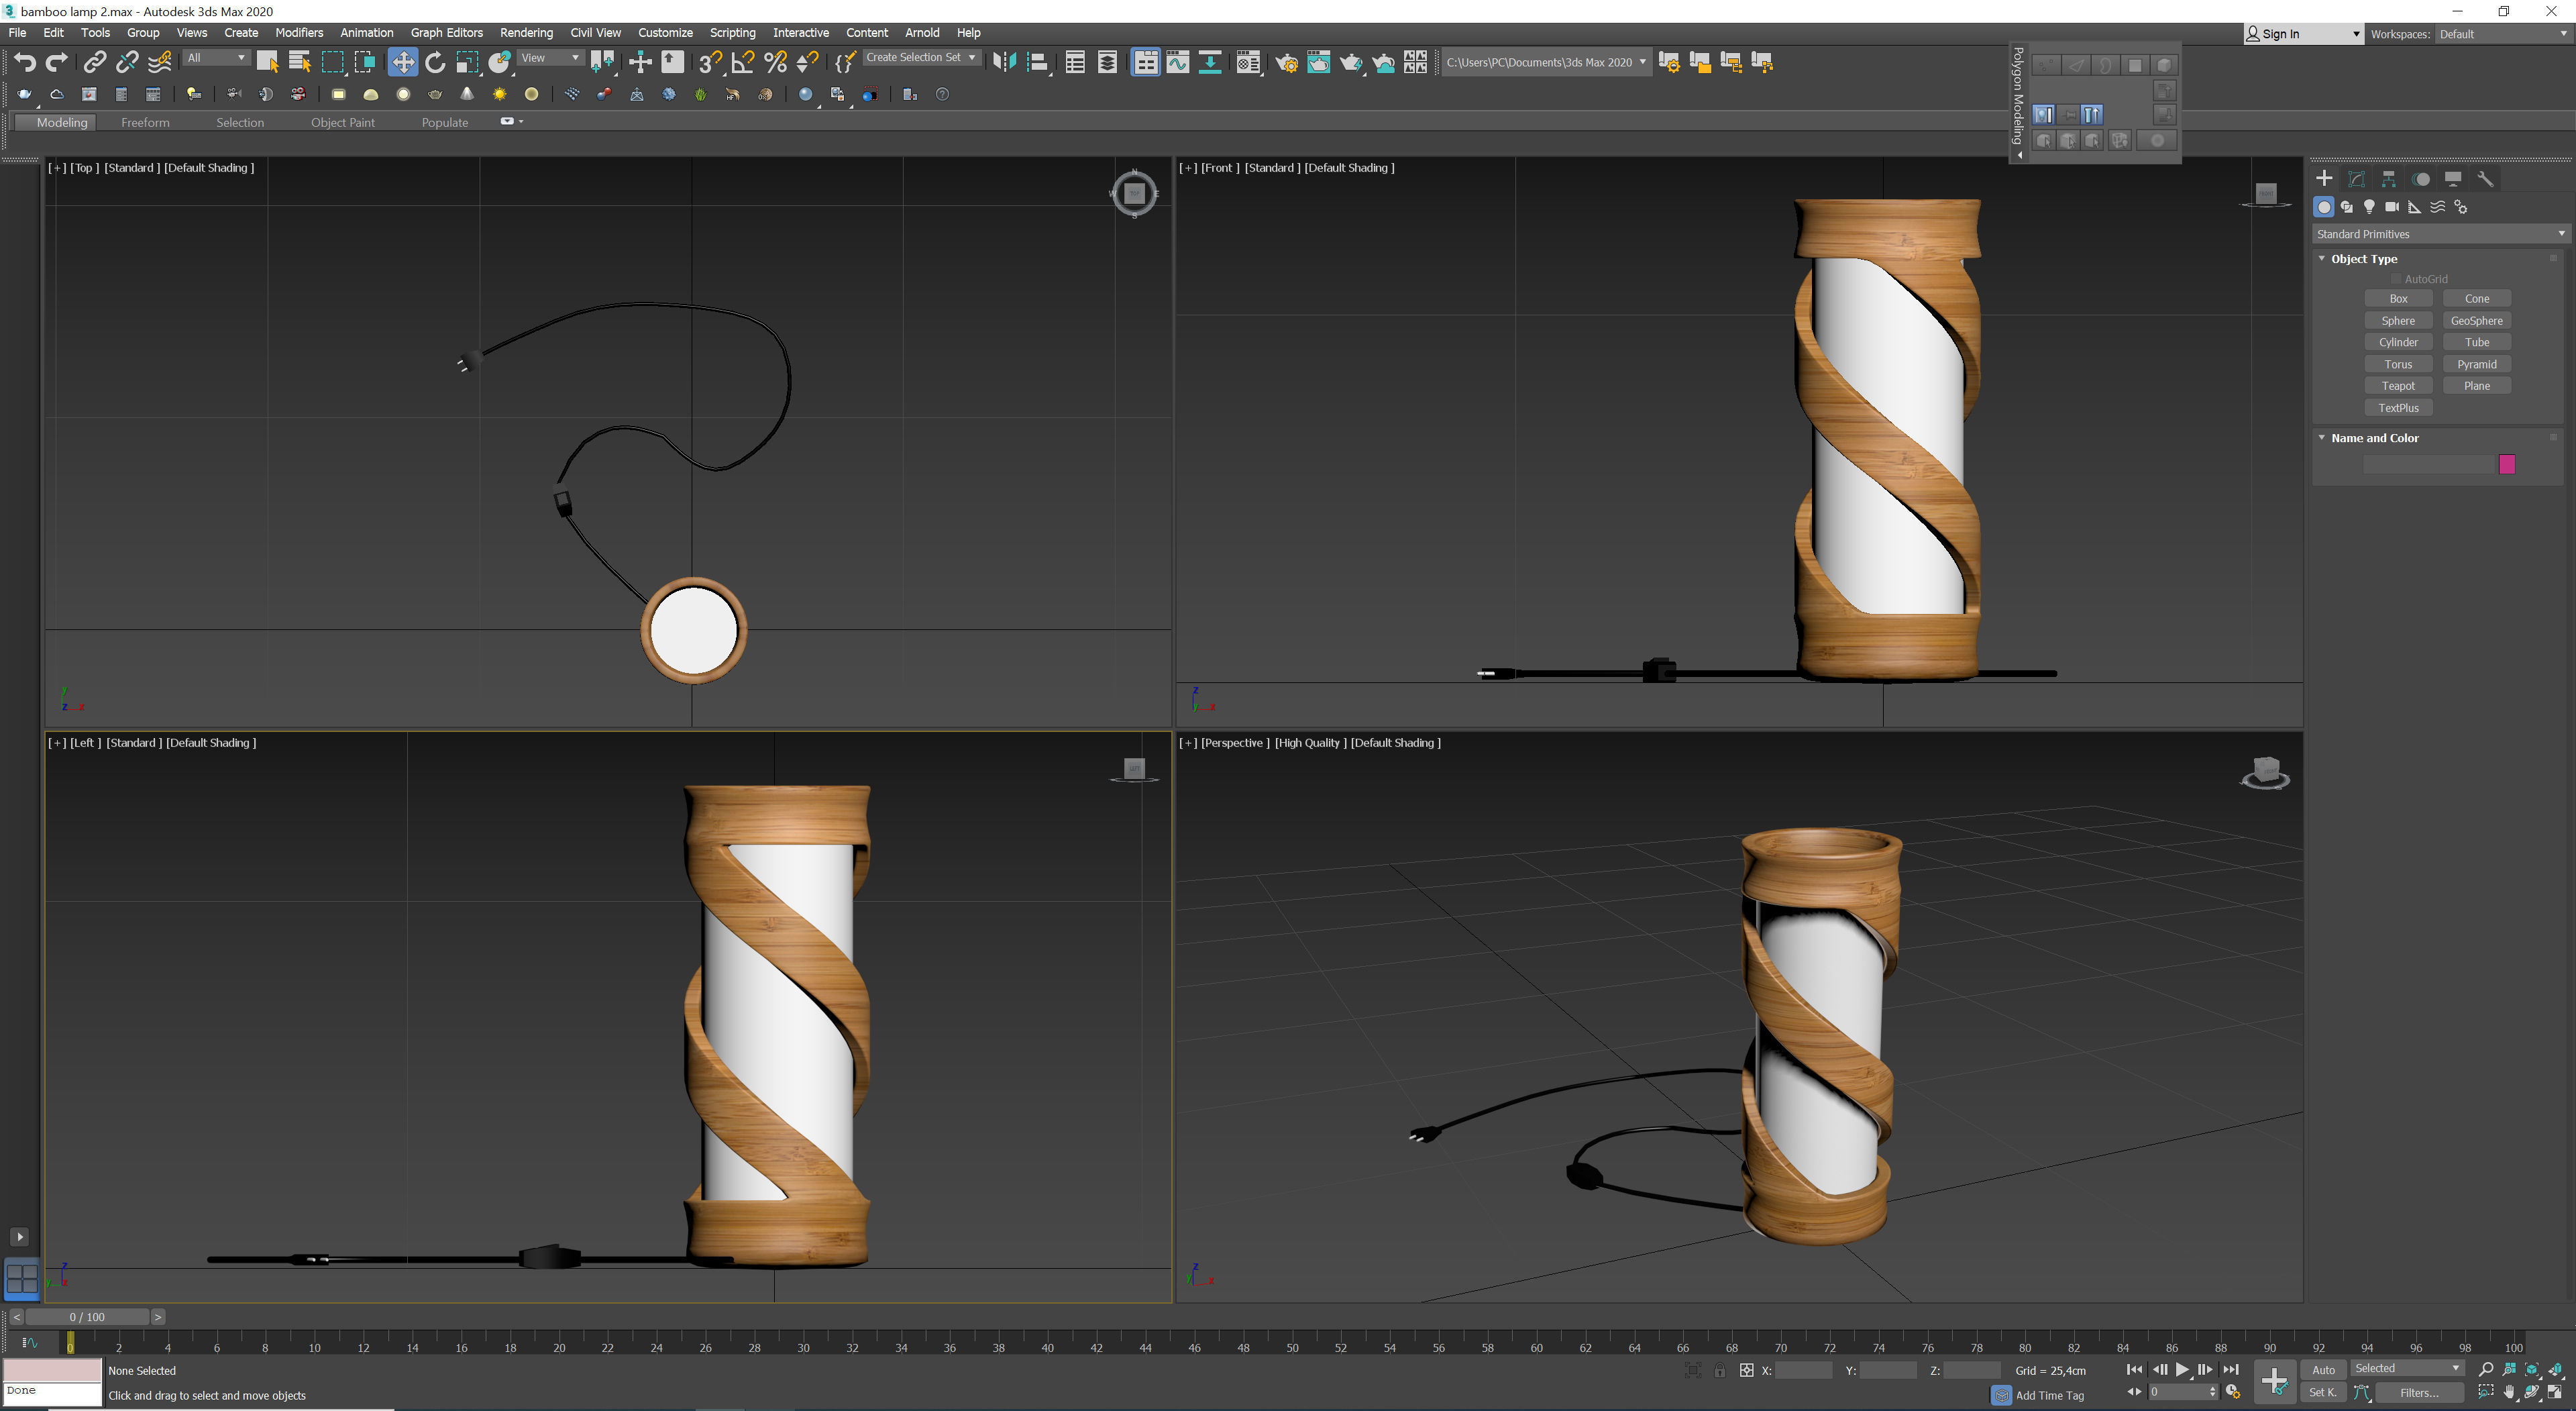Open the key filter Selected dropdown
This screenshot has width=2576, height=1411.
(2407, 1368)
